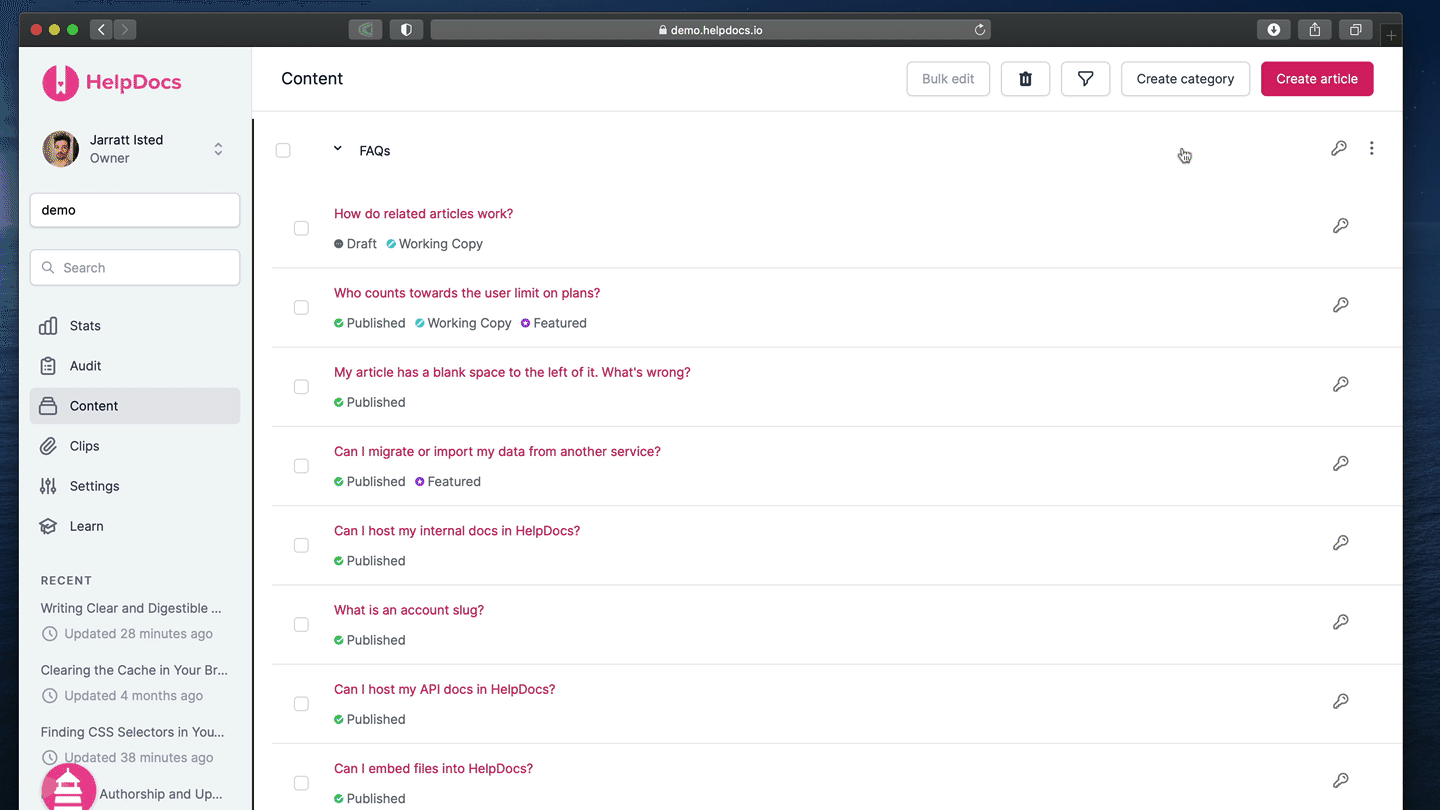Open FAQs category three-dot menu
The image size is (1440, 810).
(x=1371, y=148)
